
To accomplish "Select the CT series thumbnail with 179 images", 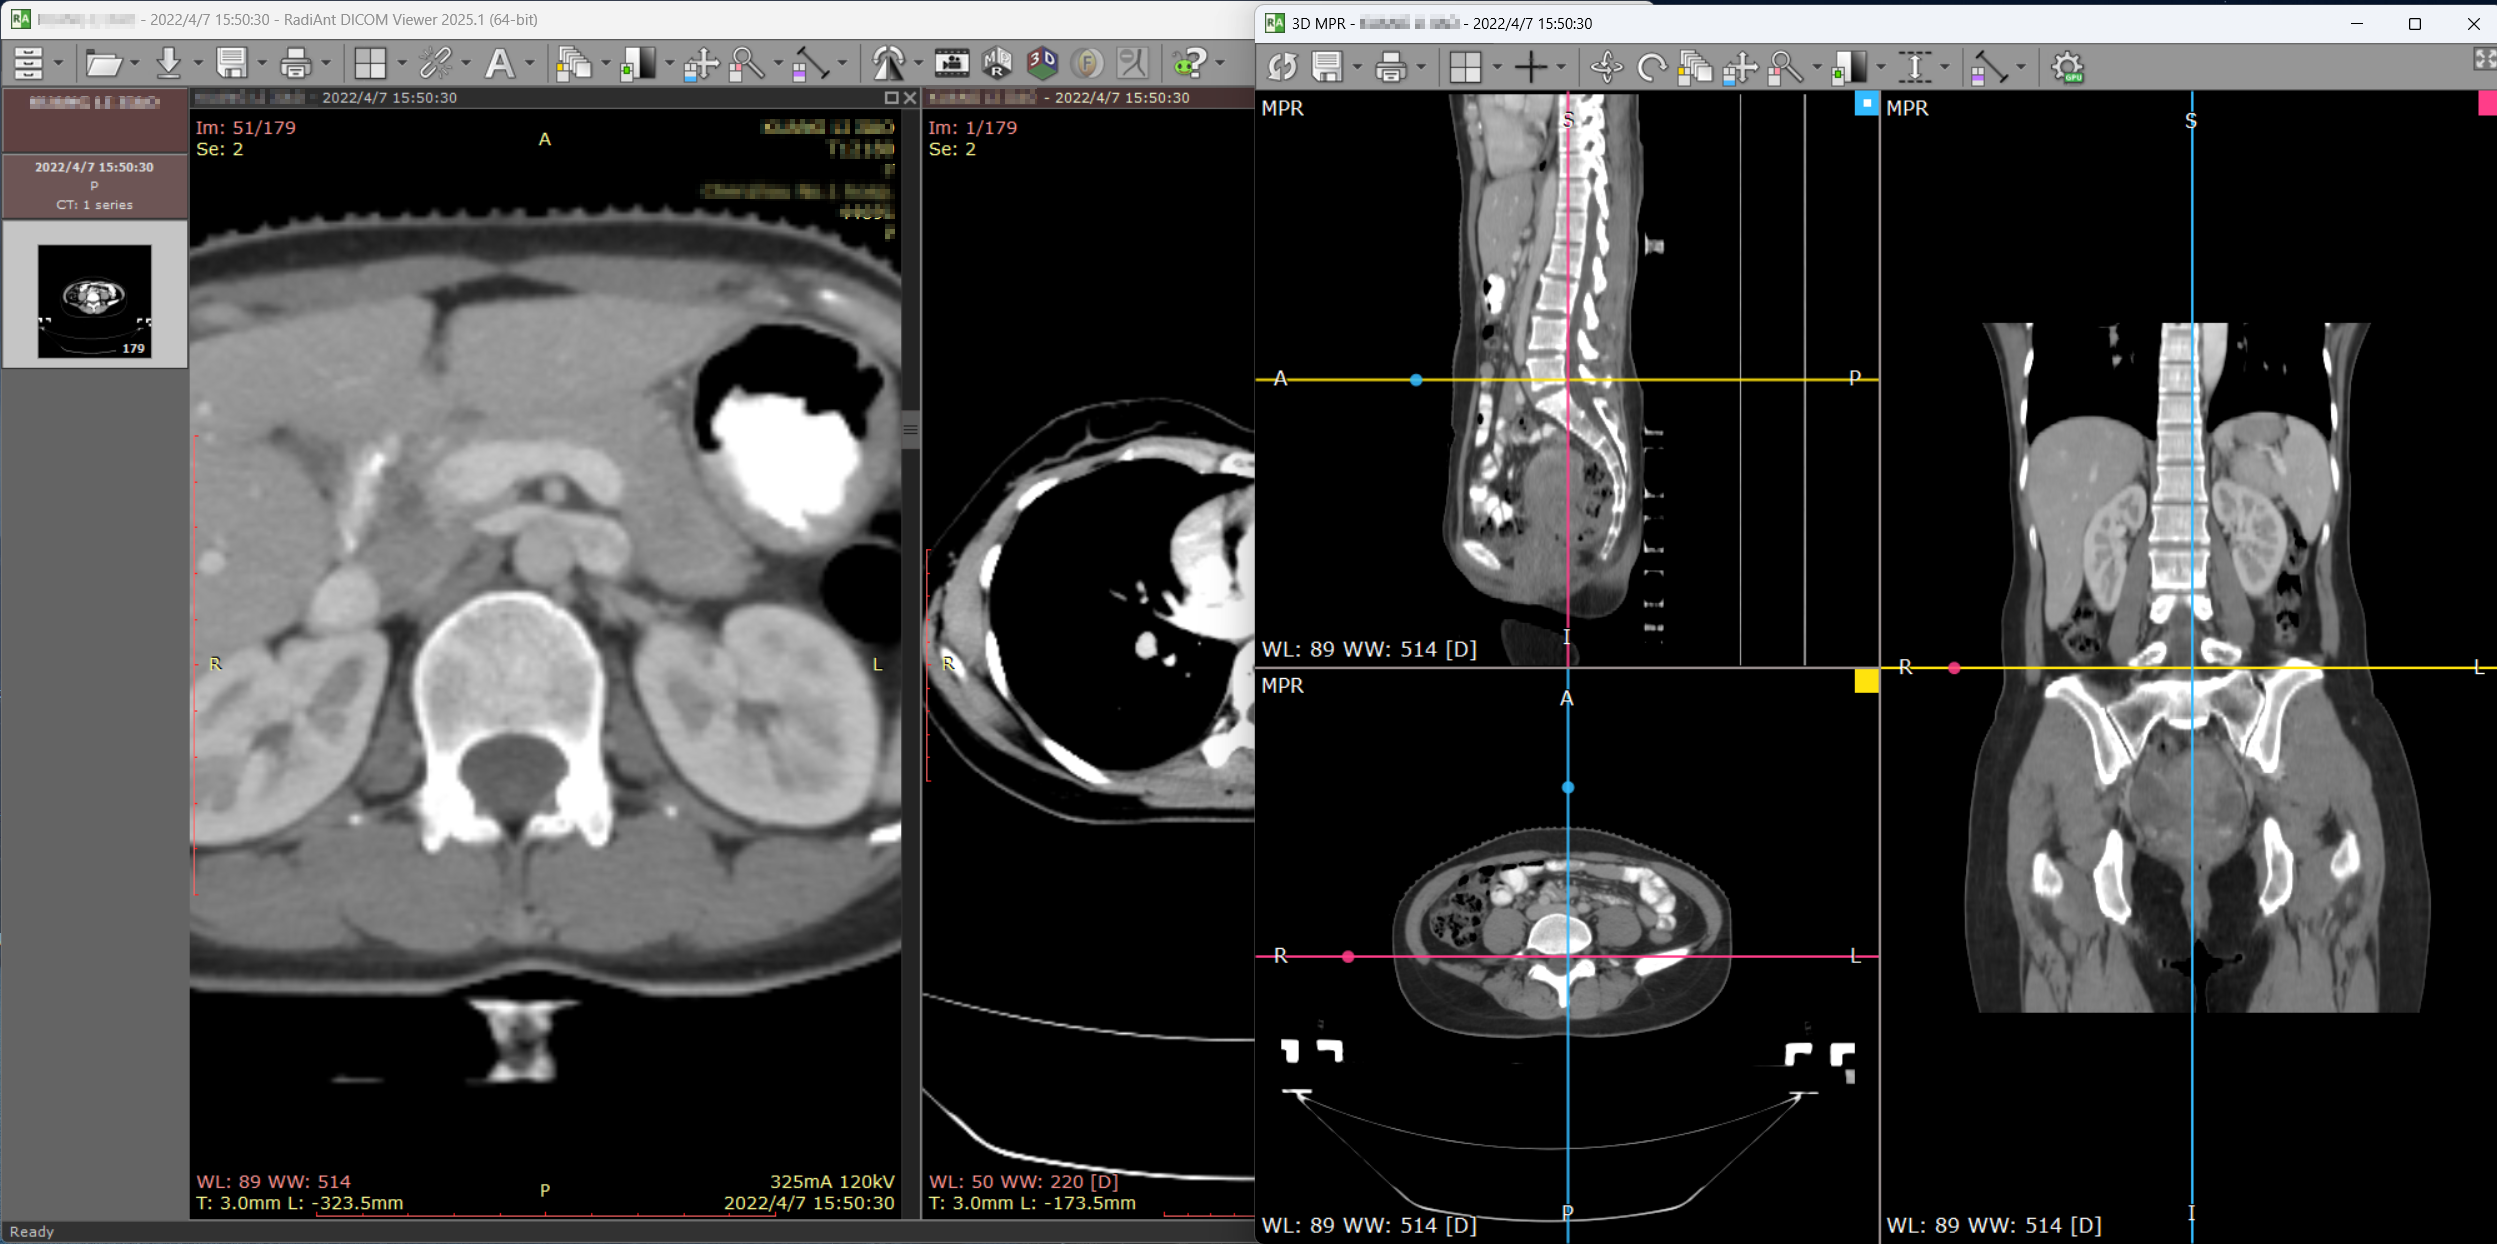I will (94, 300).
